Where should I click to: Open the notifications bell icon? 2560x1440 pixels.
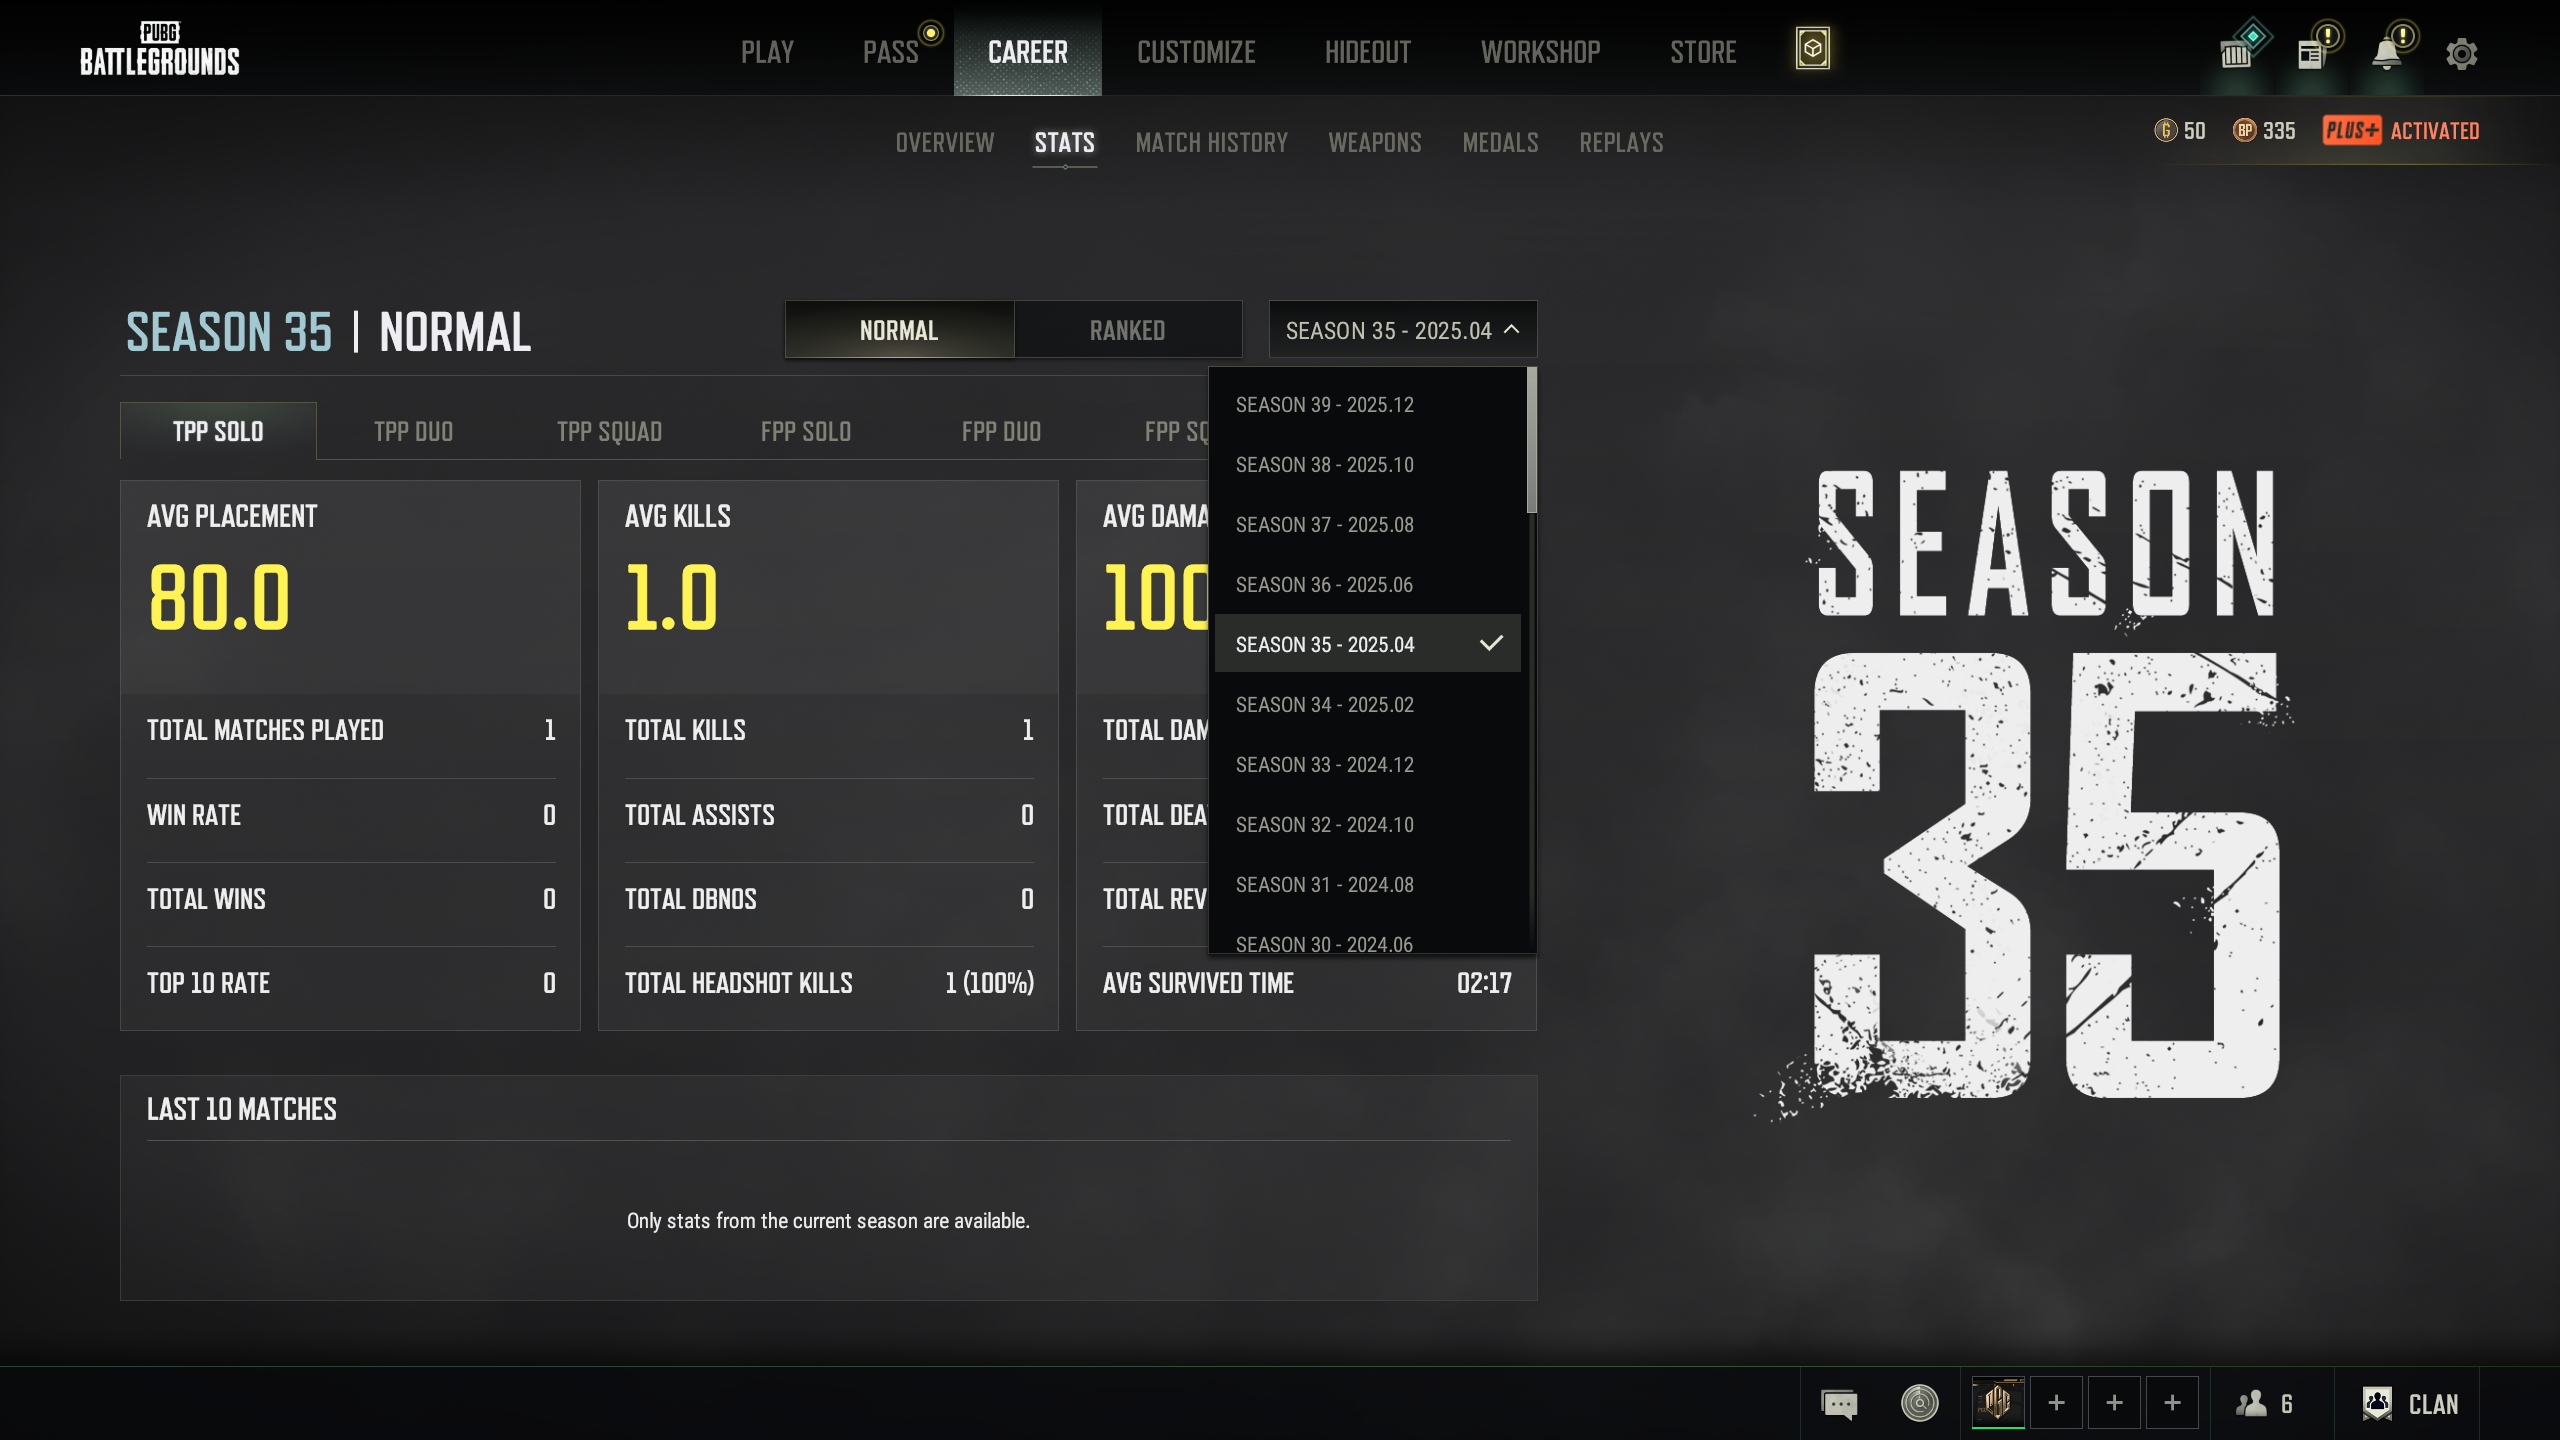pos(2387,53)
